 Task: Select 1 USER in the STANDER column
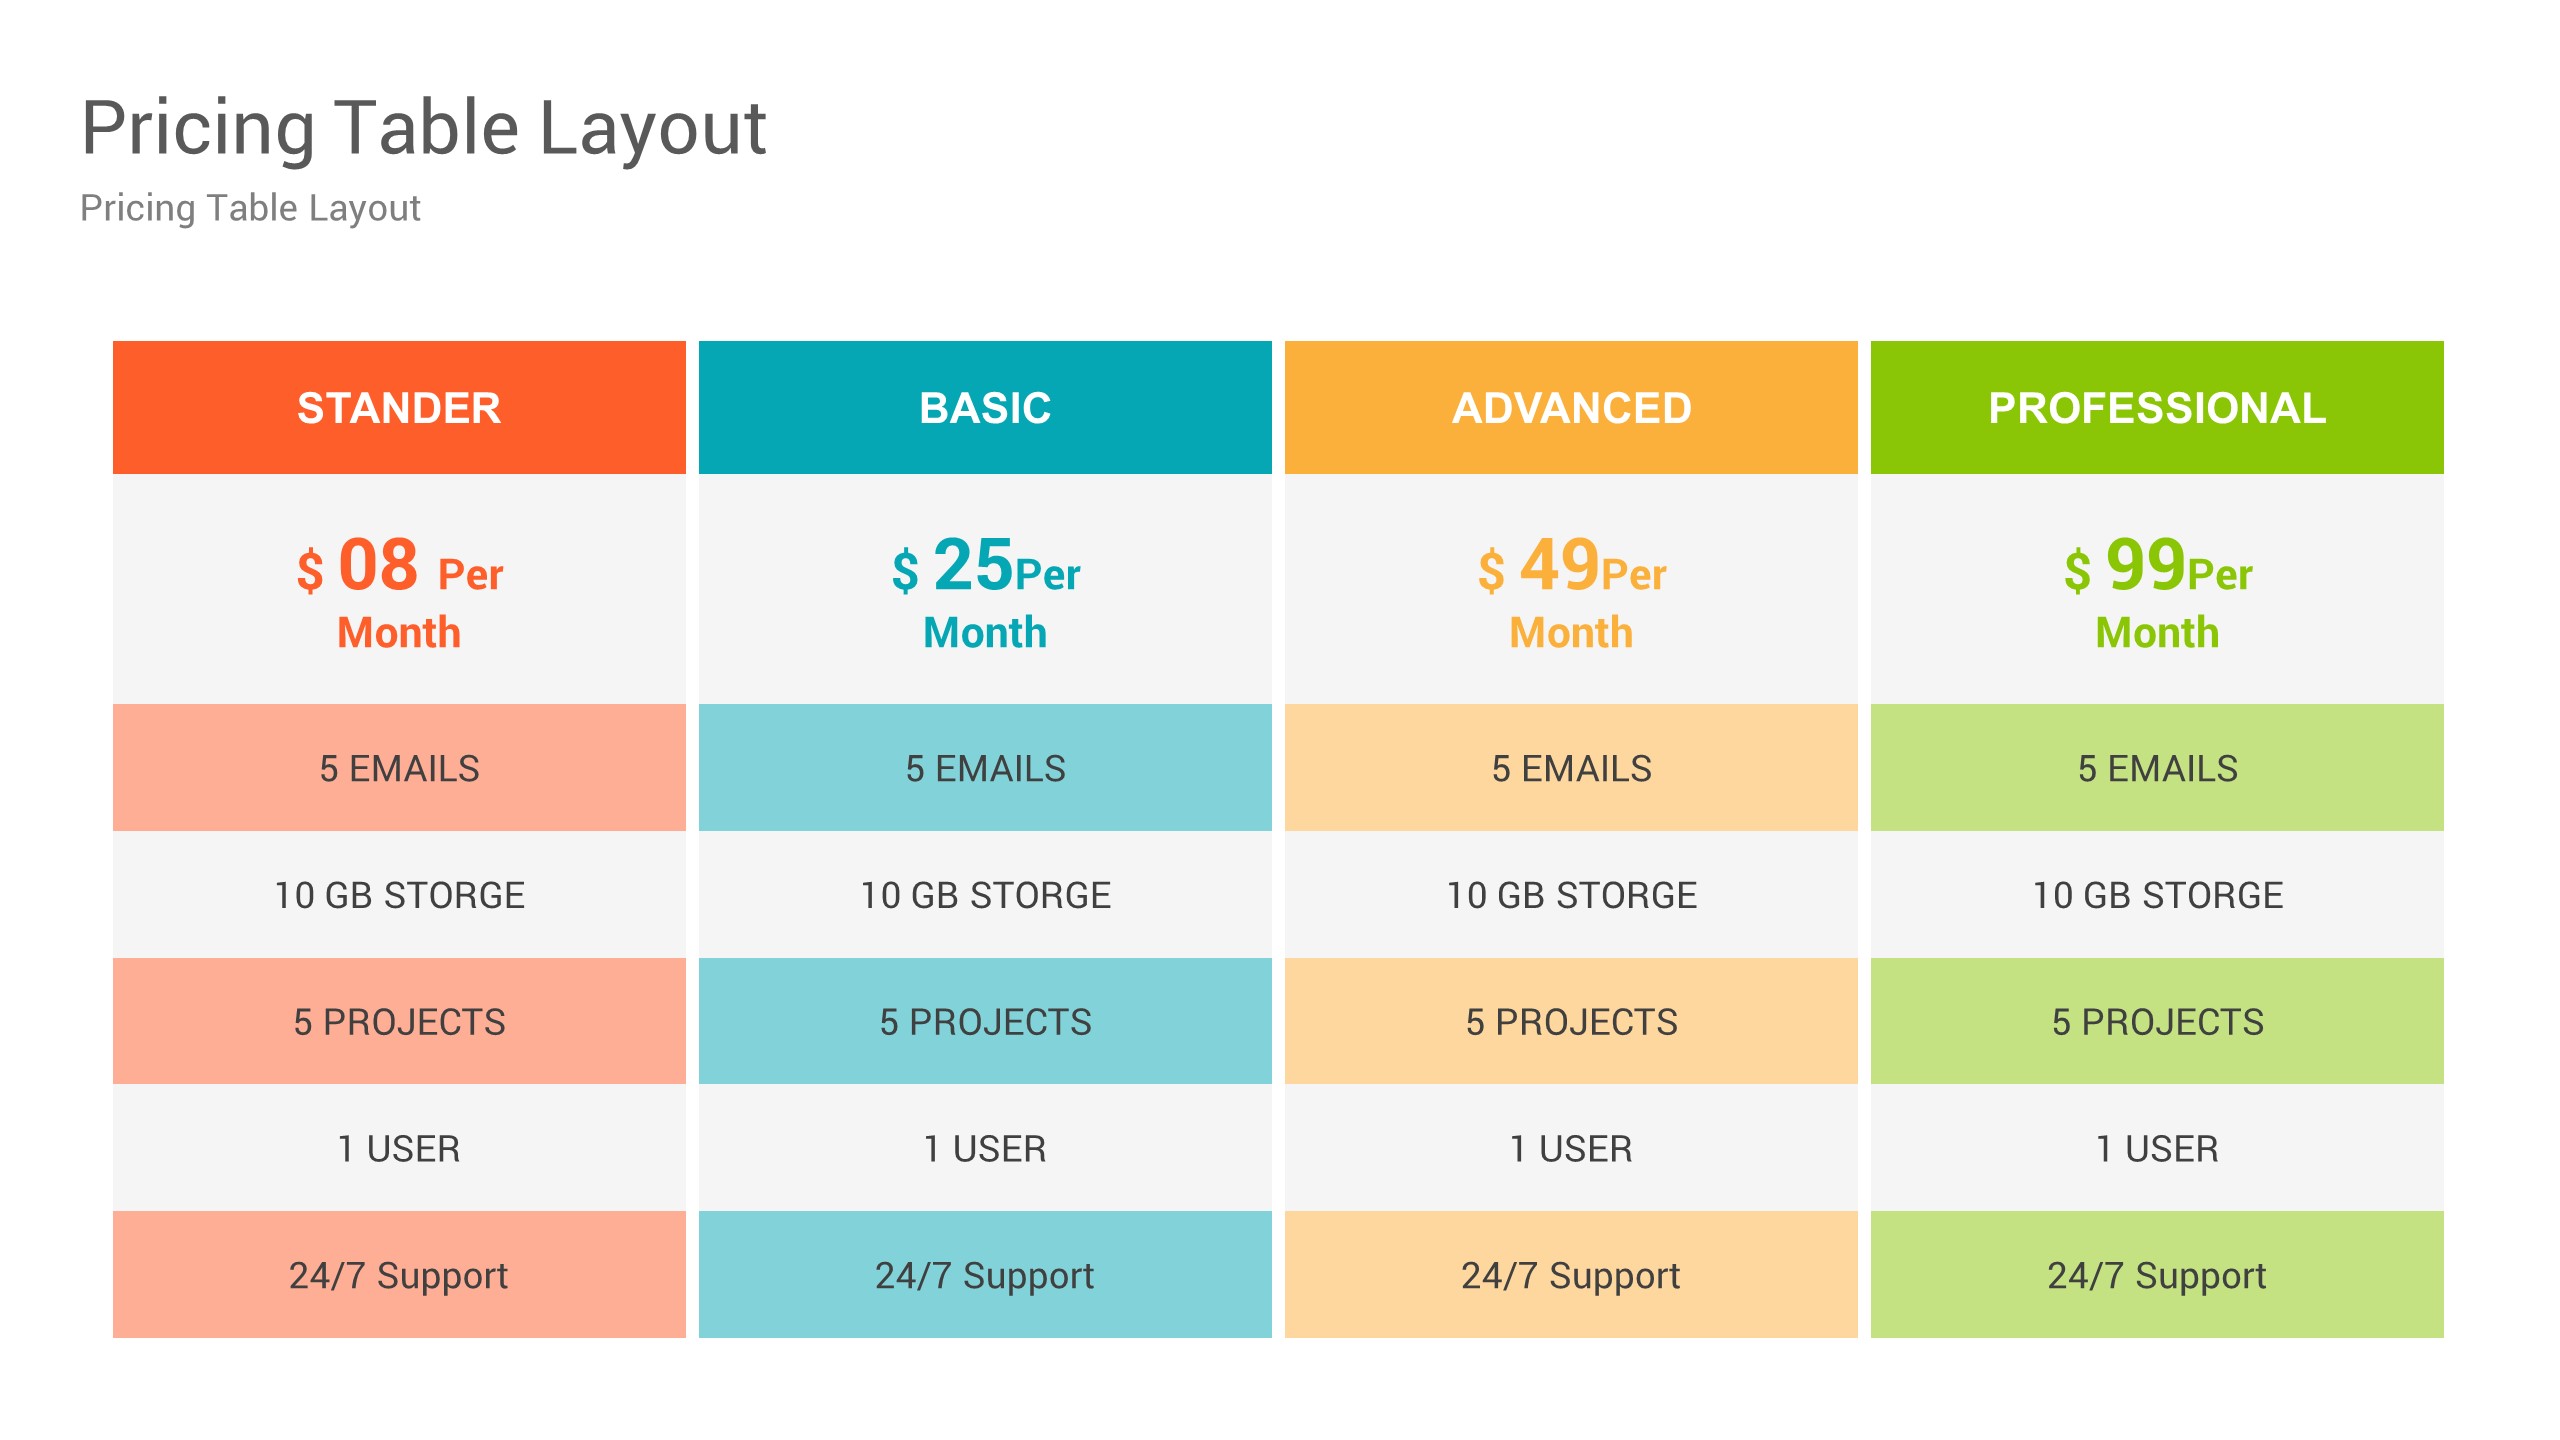click(x=399, y=1149)
